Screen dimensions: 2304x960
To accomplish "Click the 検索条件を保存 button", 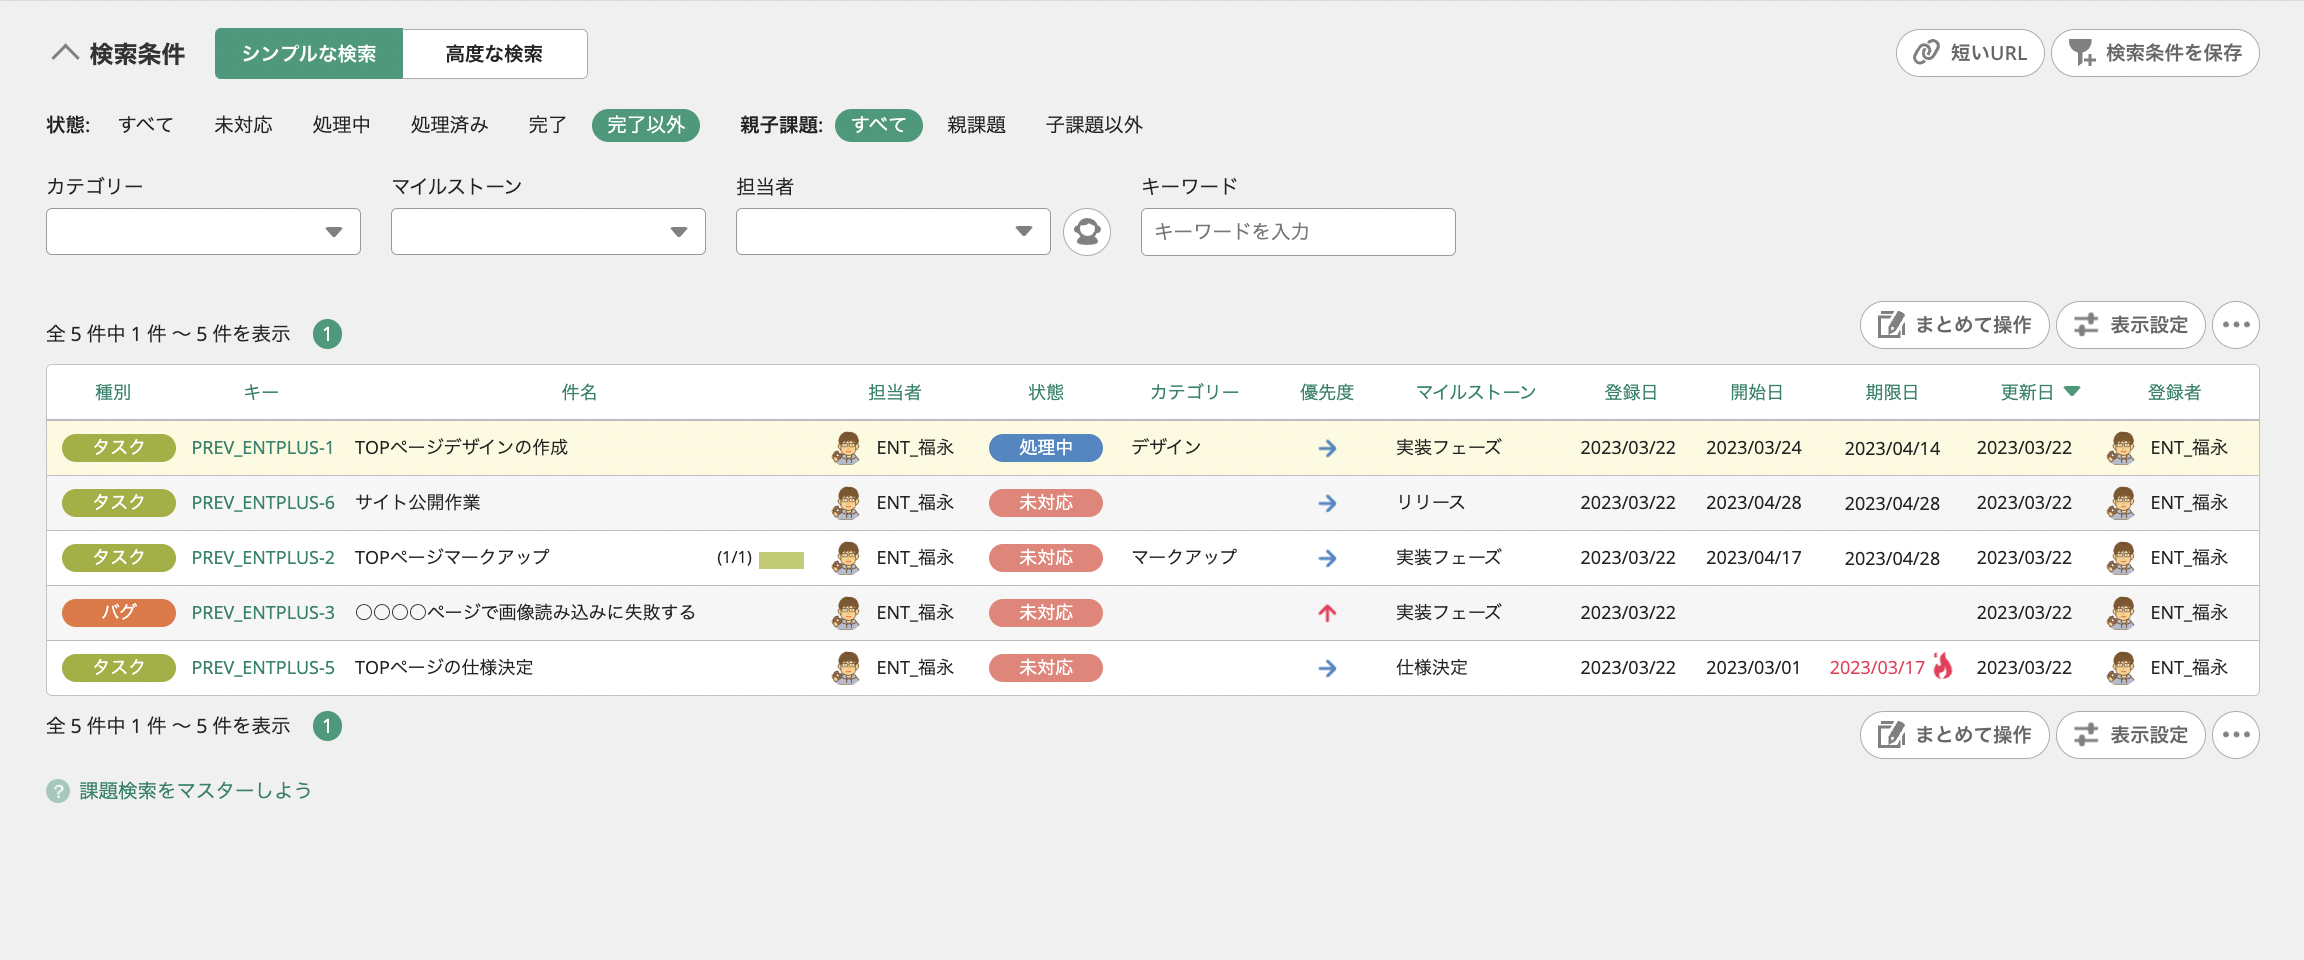I will (2156, 52).
